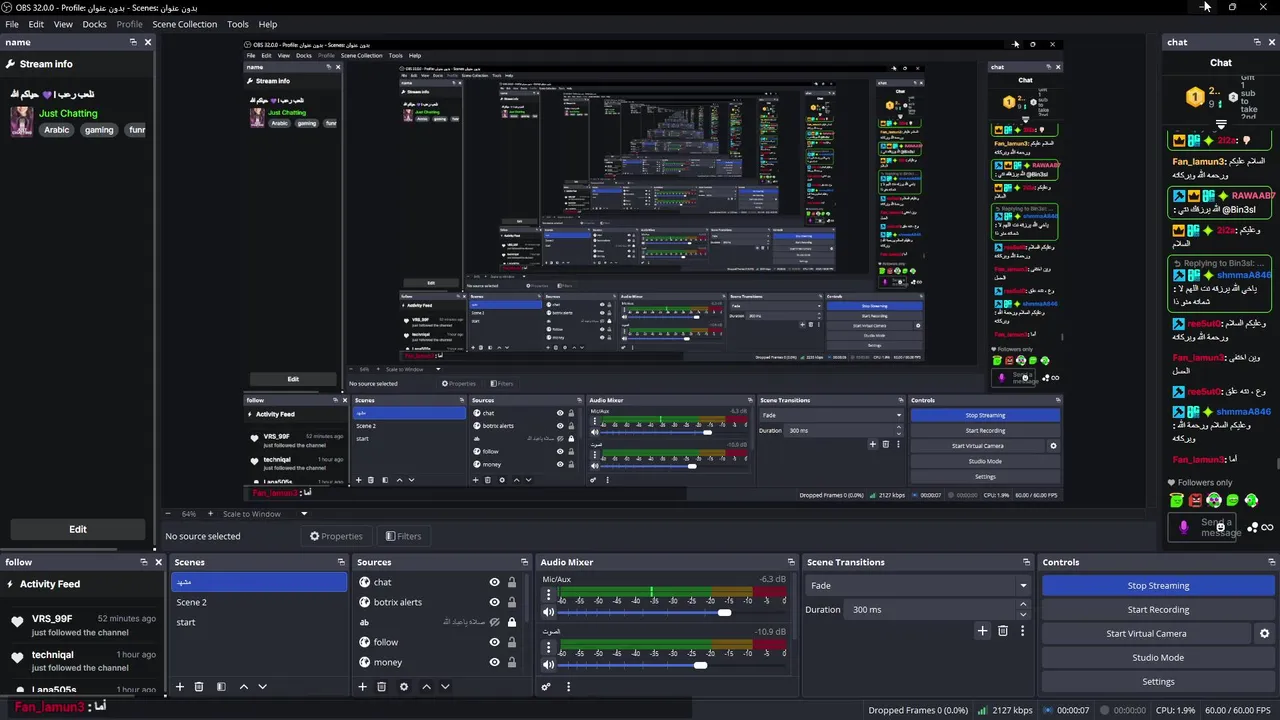Lock the chat source
This screenshot has height=720, width=1280.
tap(512, 582)
